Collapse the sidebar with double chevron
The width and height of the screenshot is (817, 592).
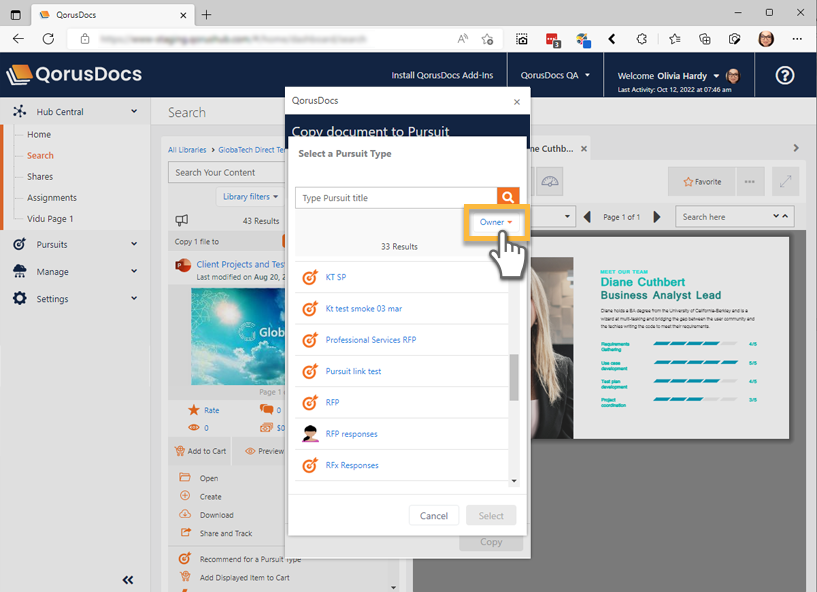click(x=128, y=579)
